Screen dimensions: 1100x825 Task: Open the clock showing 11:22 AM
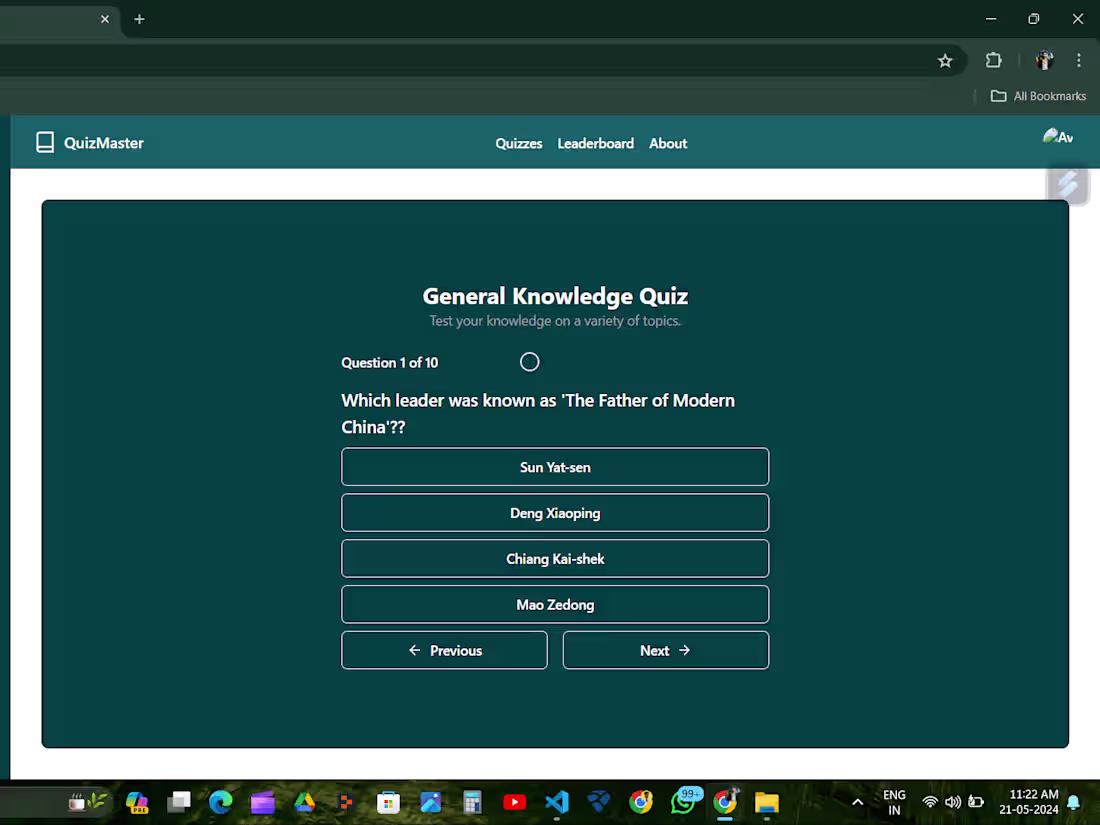click(x=1028, y=802)
